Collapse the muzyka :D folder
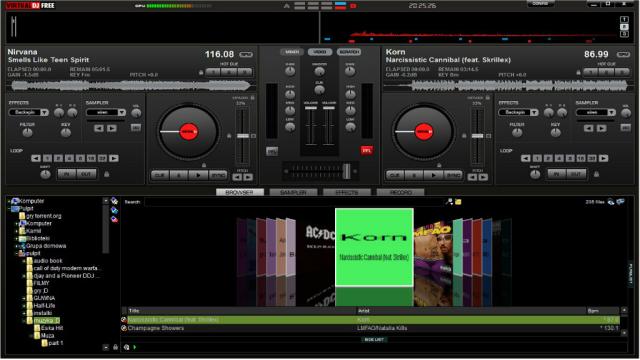This screenshot has height=360, width=640. tap(24, 321)
